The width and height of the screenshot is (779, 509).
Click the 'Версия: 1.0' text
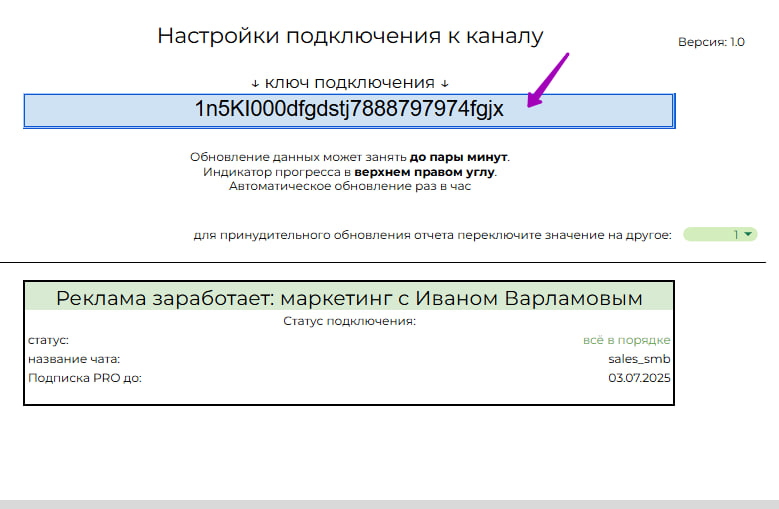click(711, 42)
